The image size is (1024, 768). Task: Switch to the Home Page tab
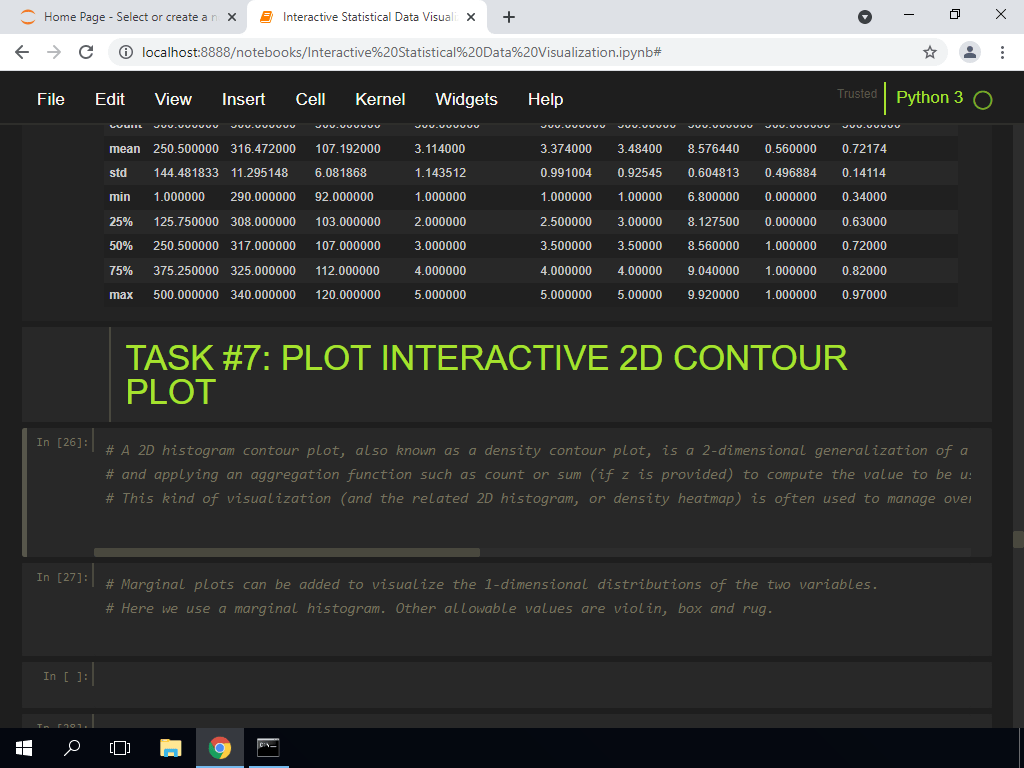124,18
